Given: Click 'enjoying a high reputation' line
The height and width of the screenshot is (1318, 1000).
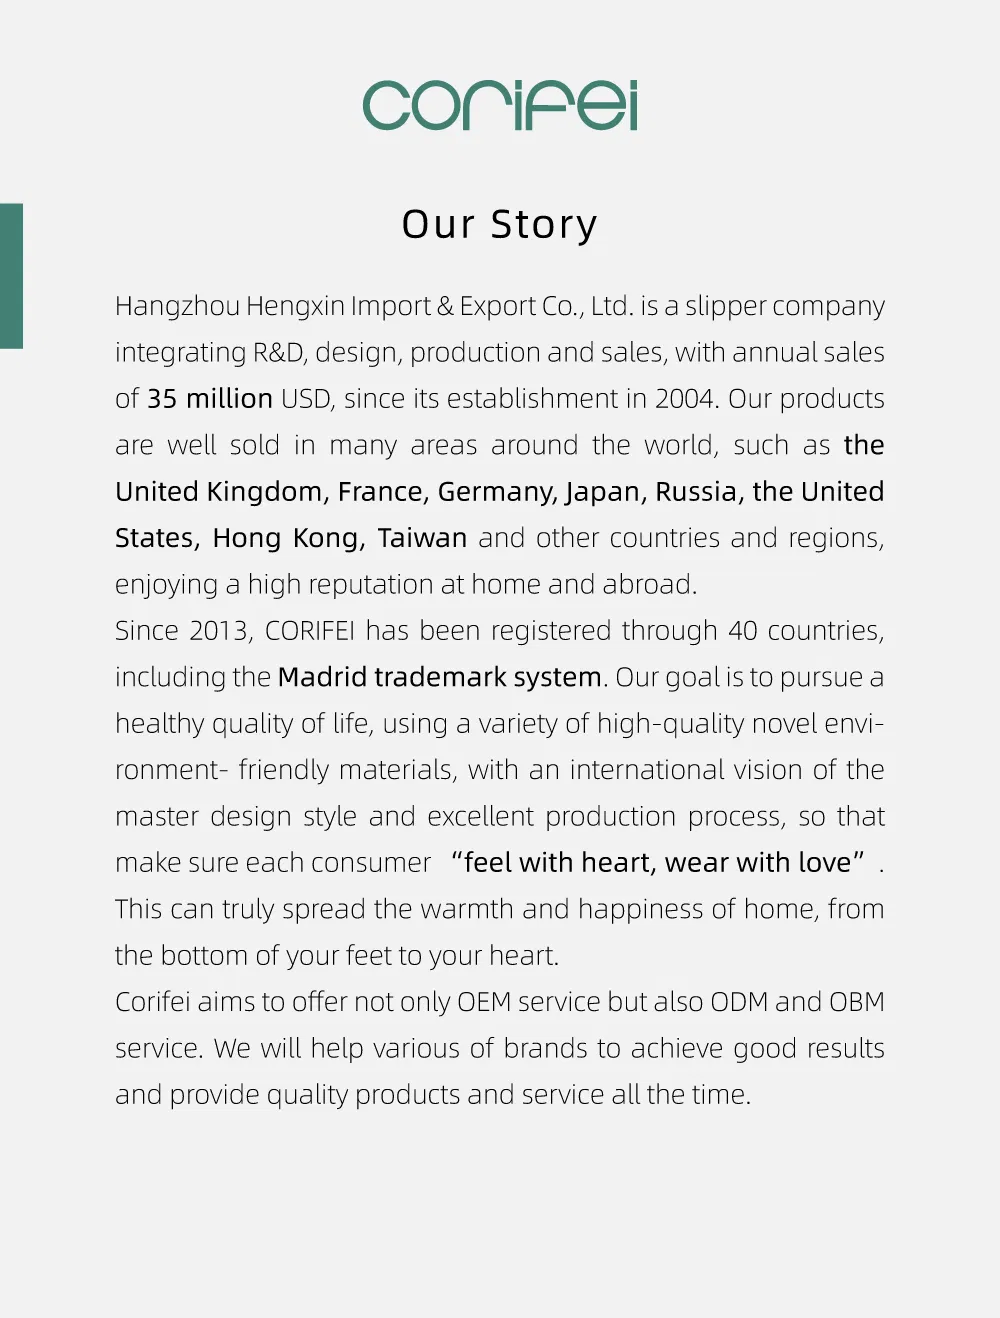Looking at the screenshot, I should click(406, 584).
